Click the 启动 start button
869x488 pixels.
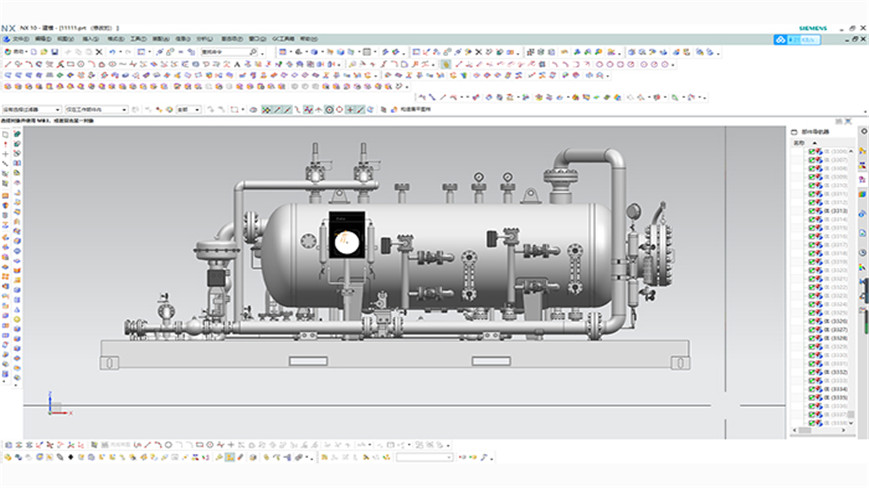[x=17, y=52]
